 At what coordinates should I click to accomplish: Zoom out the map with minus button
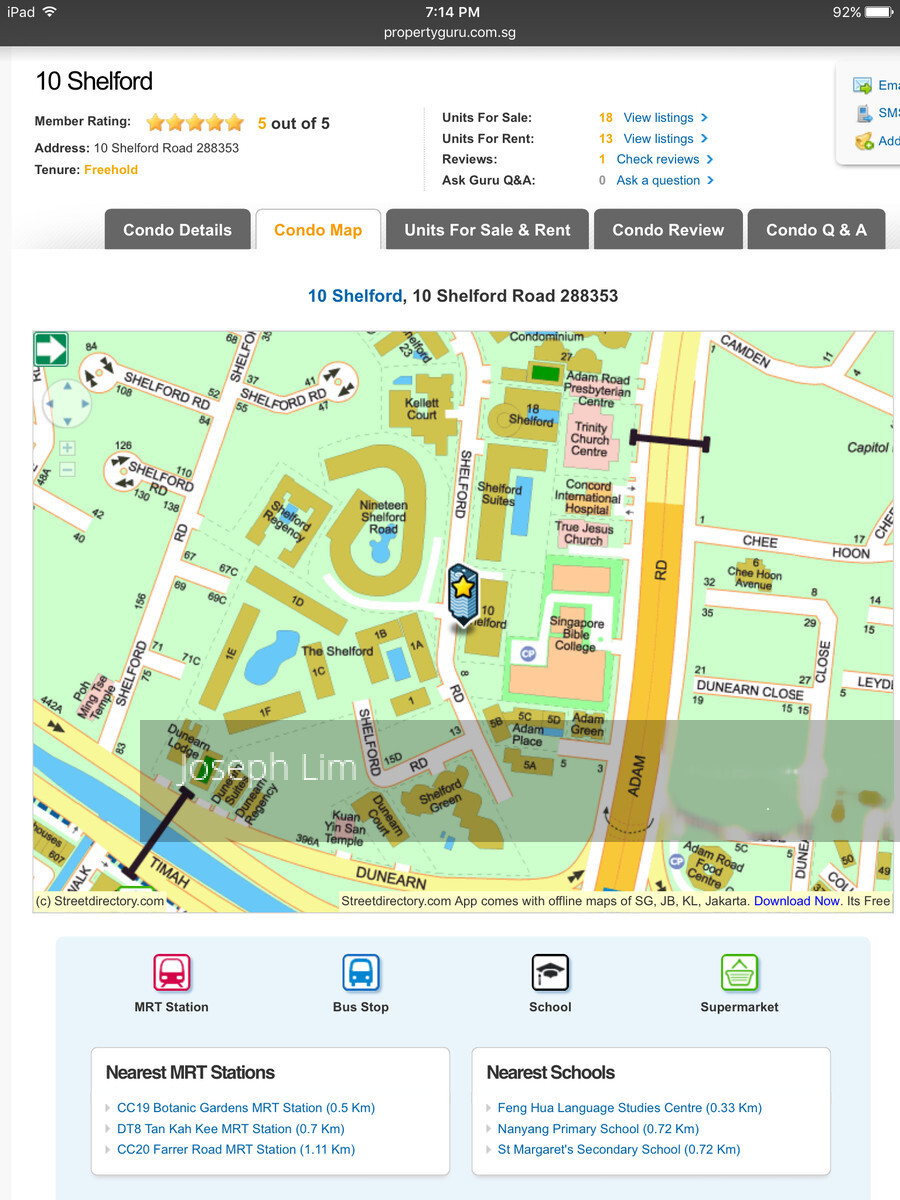[x=67, y=469]
